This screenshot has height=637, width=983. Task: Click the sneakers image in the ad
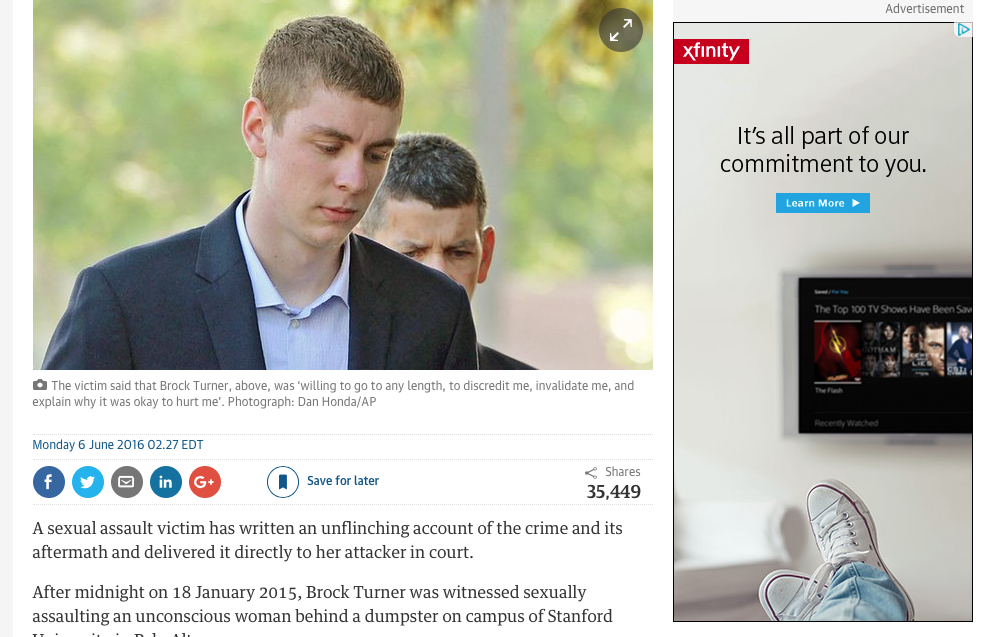pyautogui.click(x=840, y=552)
